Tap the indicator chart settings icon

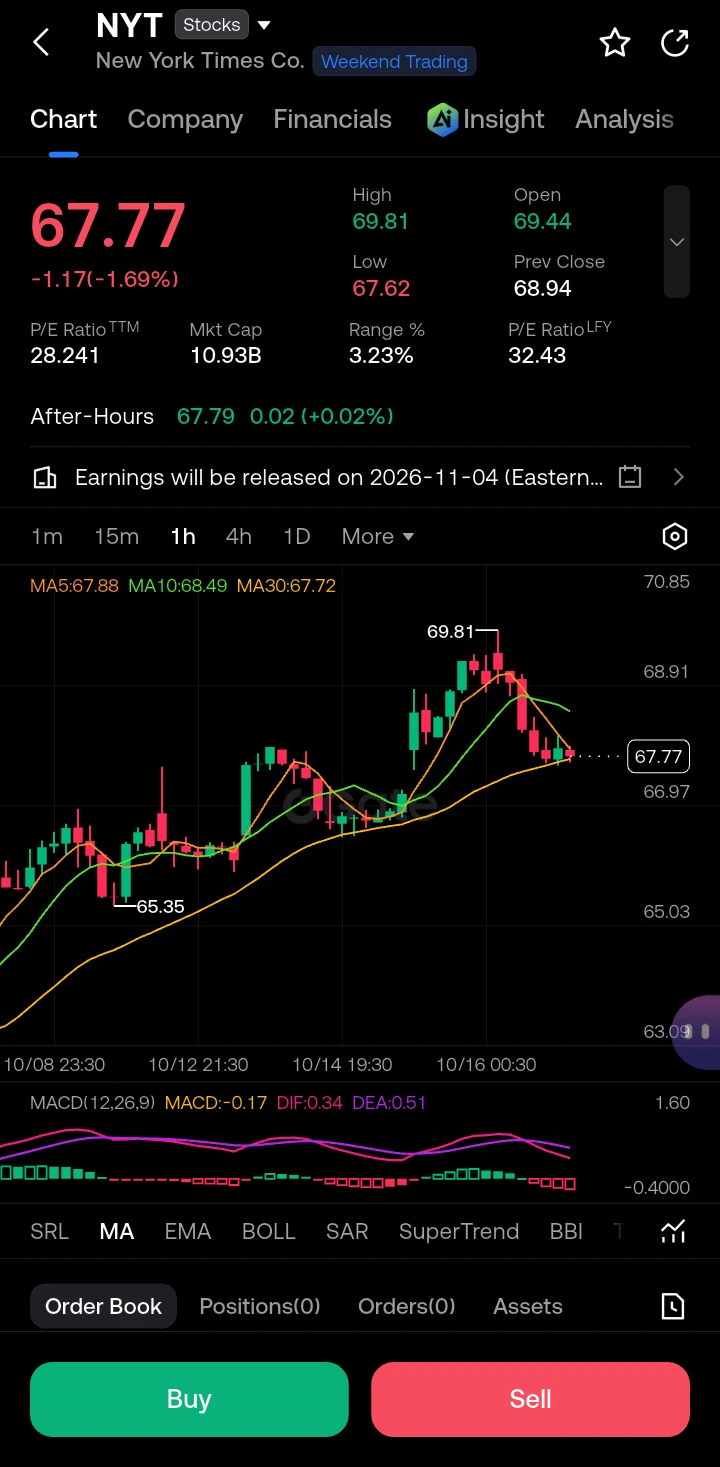(673, 1231)
